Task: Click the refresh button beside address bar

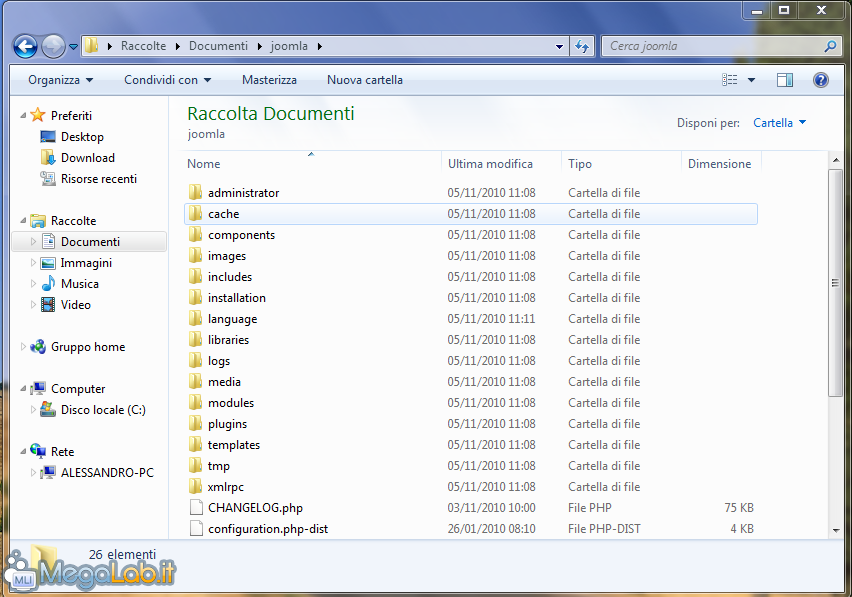Action: click(x=582, y=46)
